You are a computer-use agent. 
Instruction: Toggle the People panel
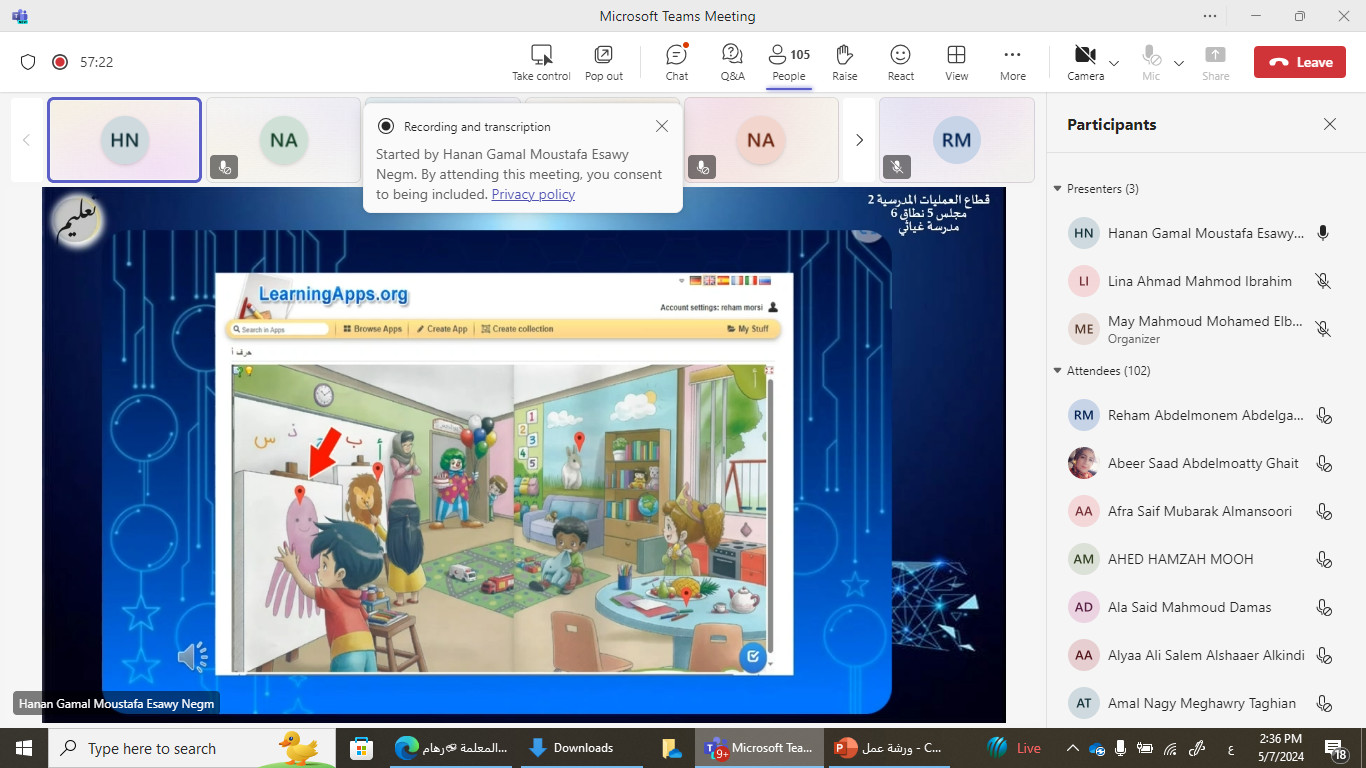[789, 62]
